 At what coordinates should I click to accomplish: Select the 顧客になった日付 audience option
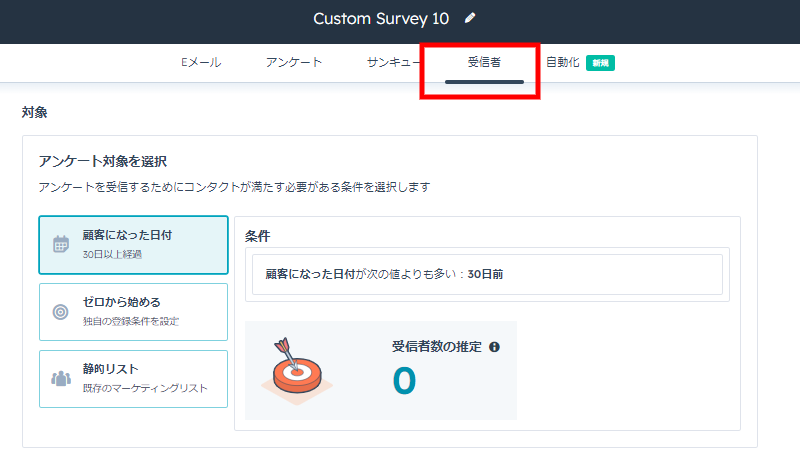coord(133,245)
